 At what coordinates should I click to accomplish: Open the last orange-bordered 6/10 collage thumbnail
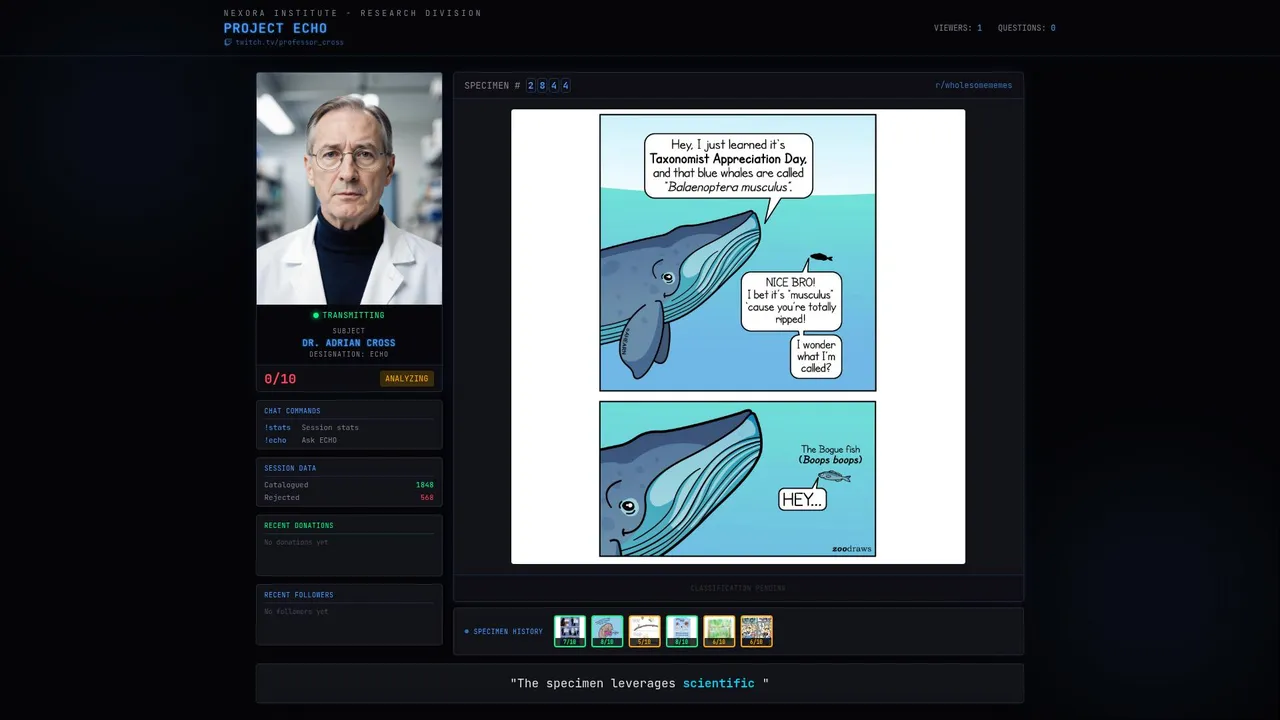756,631
